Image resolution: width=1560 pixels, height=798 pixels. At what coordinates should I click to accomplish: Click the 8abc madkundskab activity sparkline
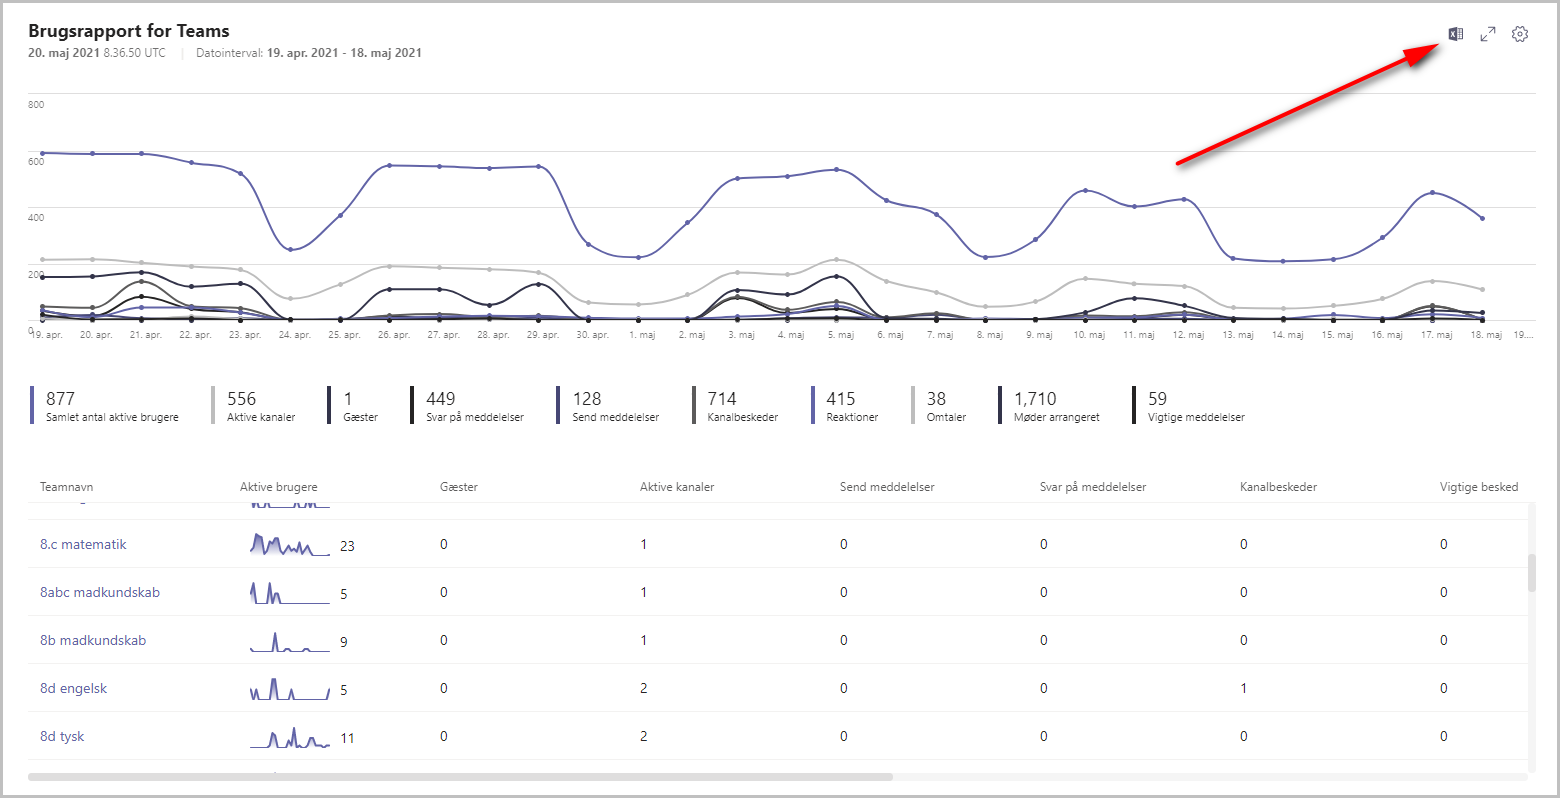(290, 592)
